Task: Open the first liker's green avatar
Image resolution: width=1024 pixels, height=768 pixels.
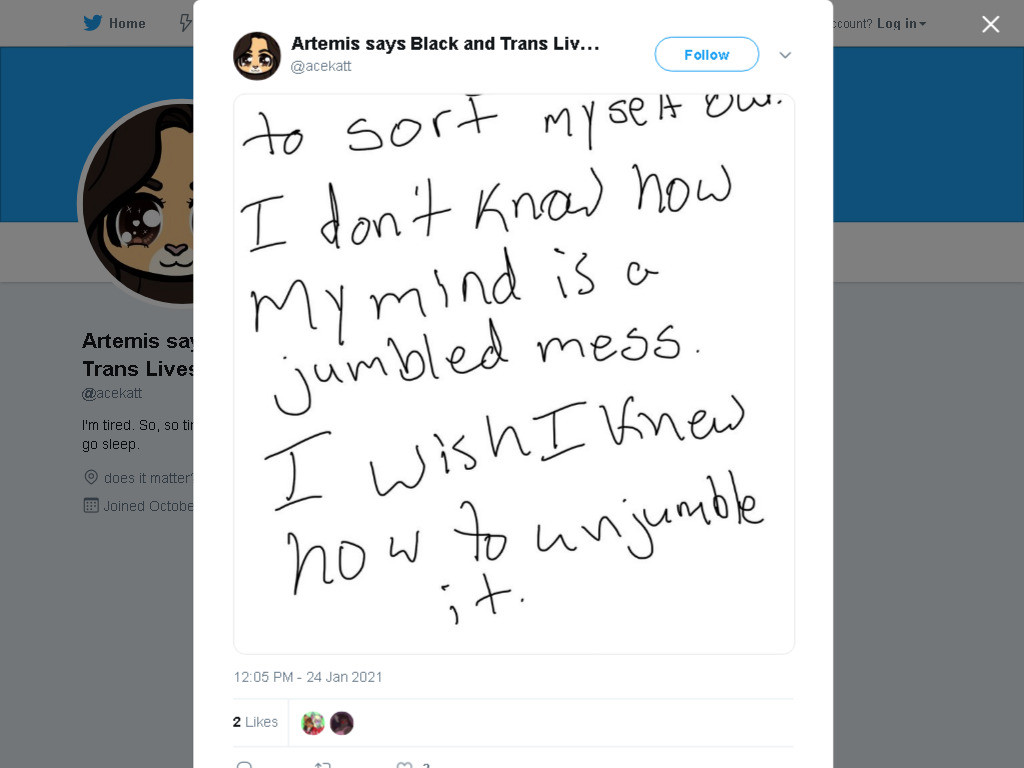Action: pos(313,723)
